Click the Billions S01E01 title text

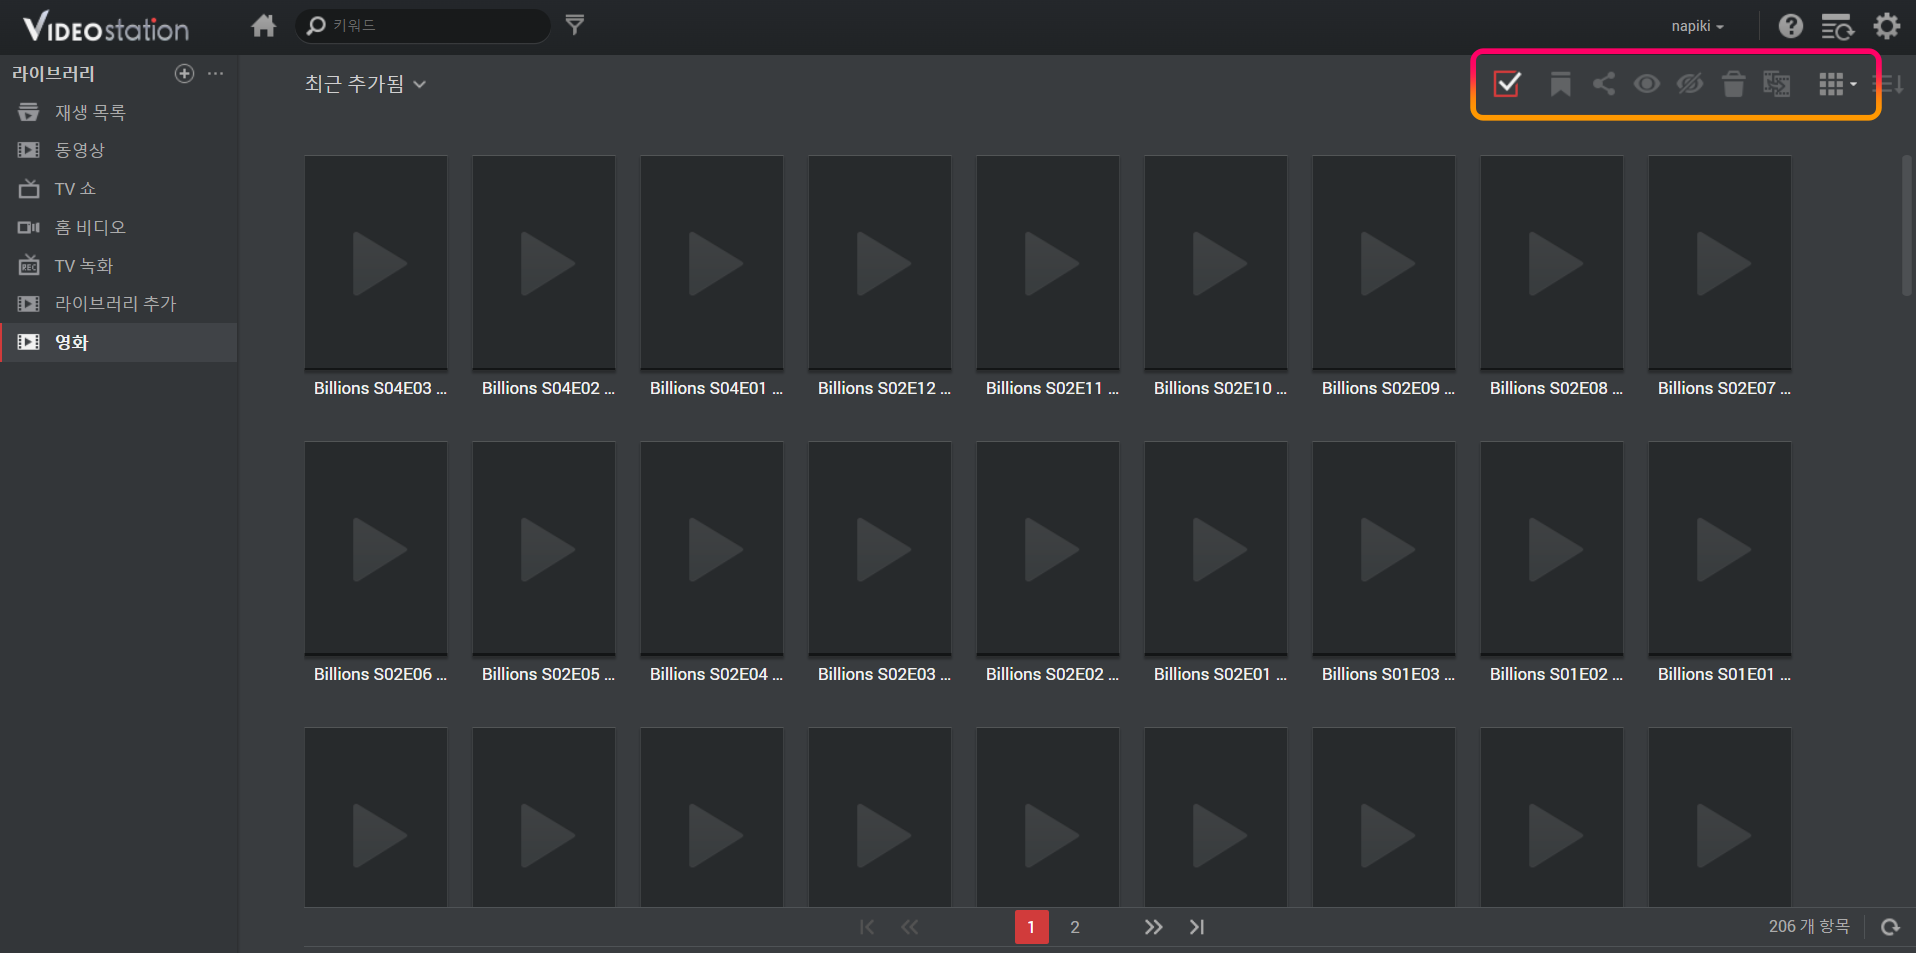click(1724, 674)
